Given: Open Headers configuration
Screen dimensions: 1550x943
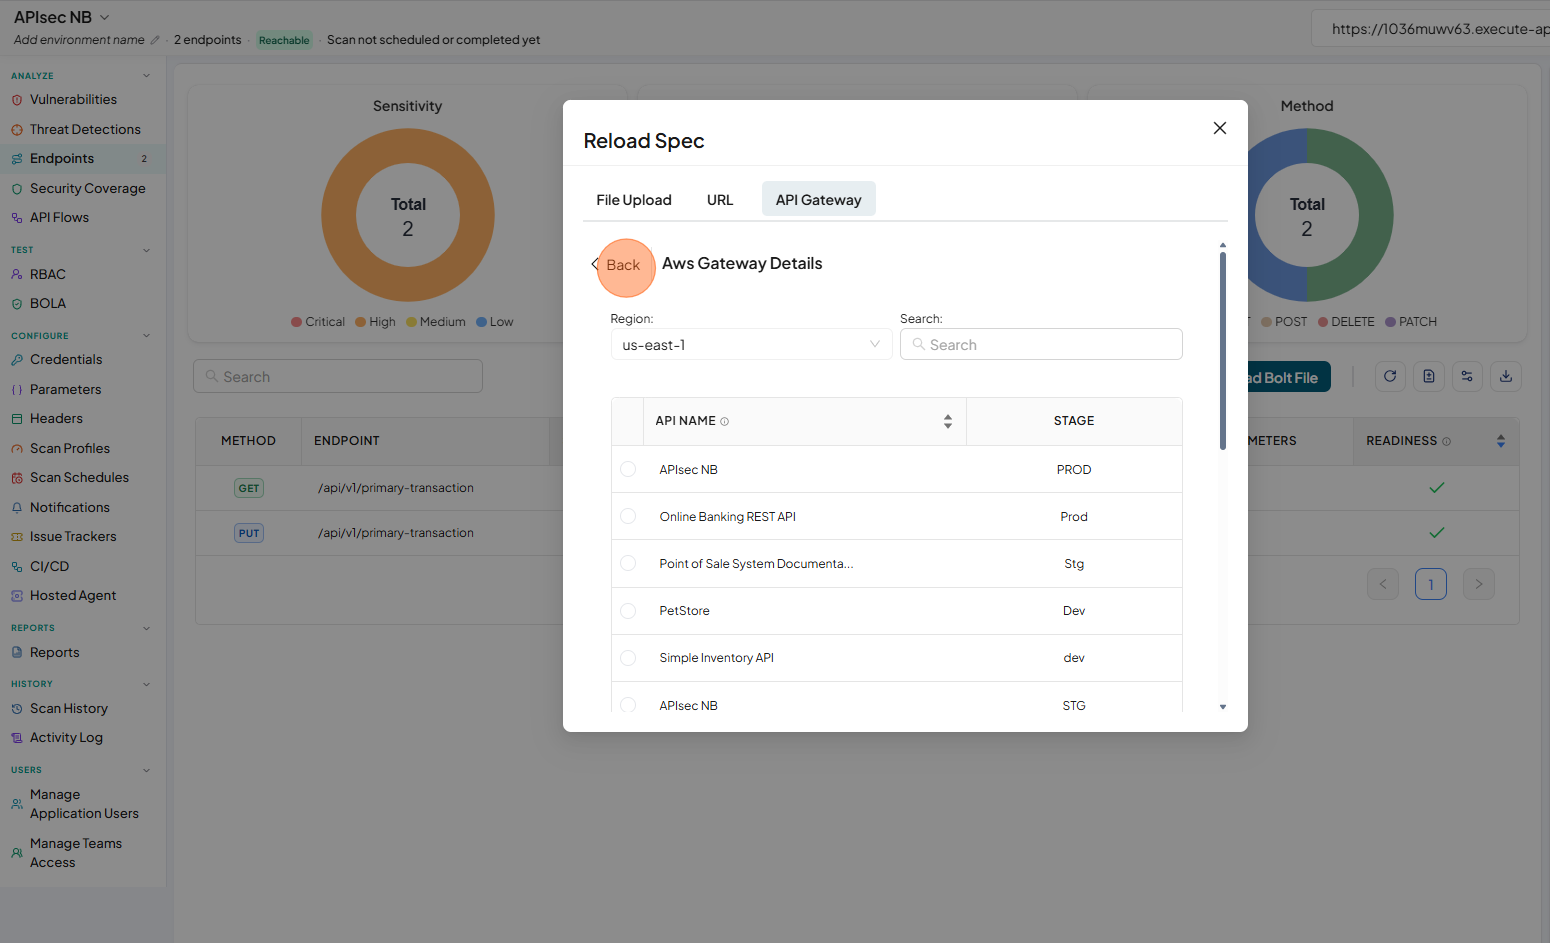Looking at the screenshot, I should click(56, 419).
